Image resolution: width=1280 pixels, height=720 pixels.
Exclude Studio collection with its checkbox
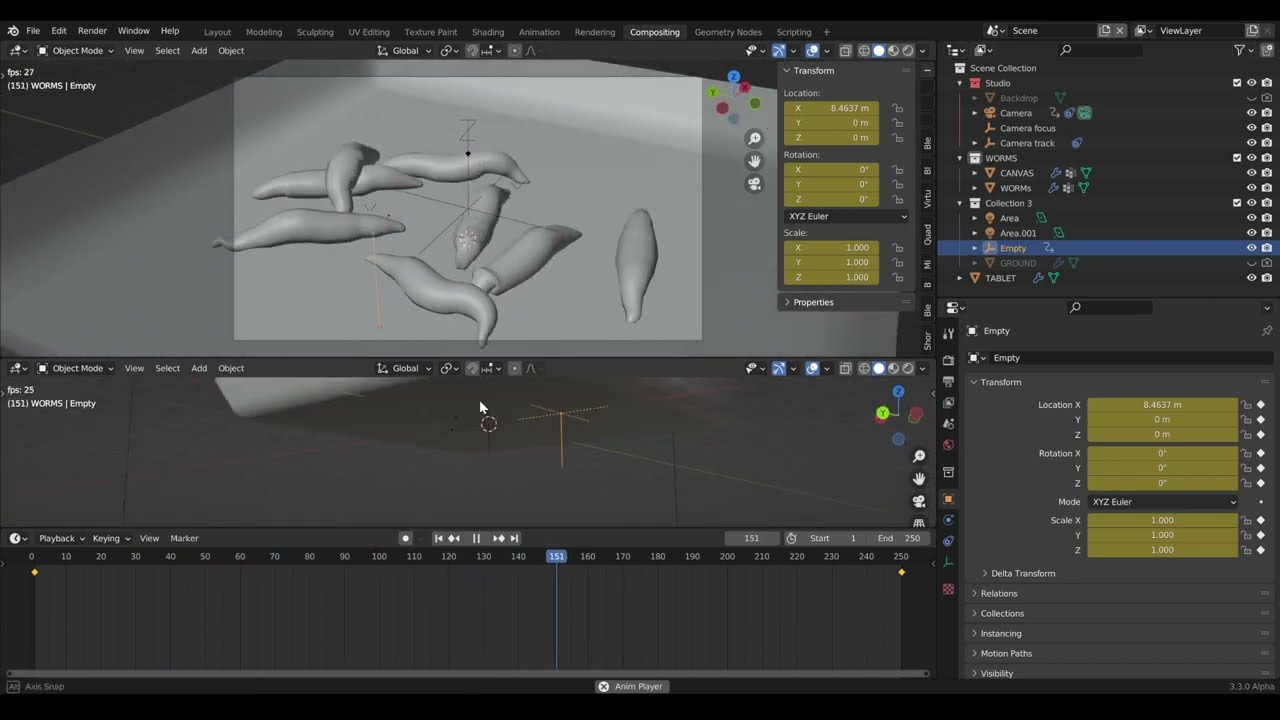(x=1237, y=83)
